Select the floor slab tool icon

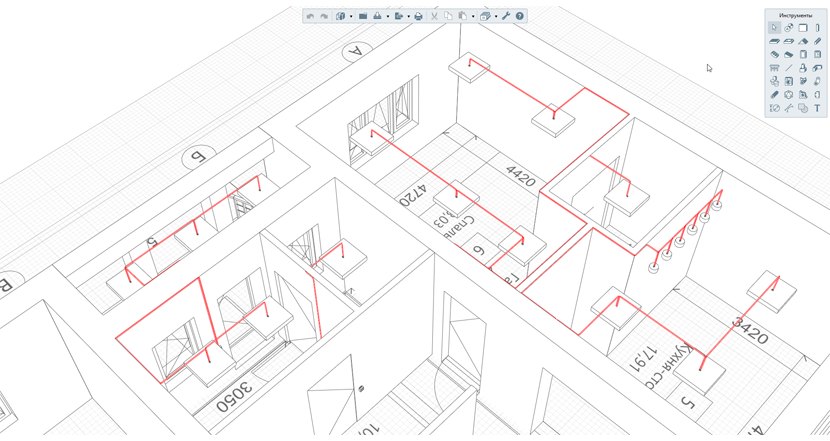[x=774, y=41]
